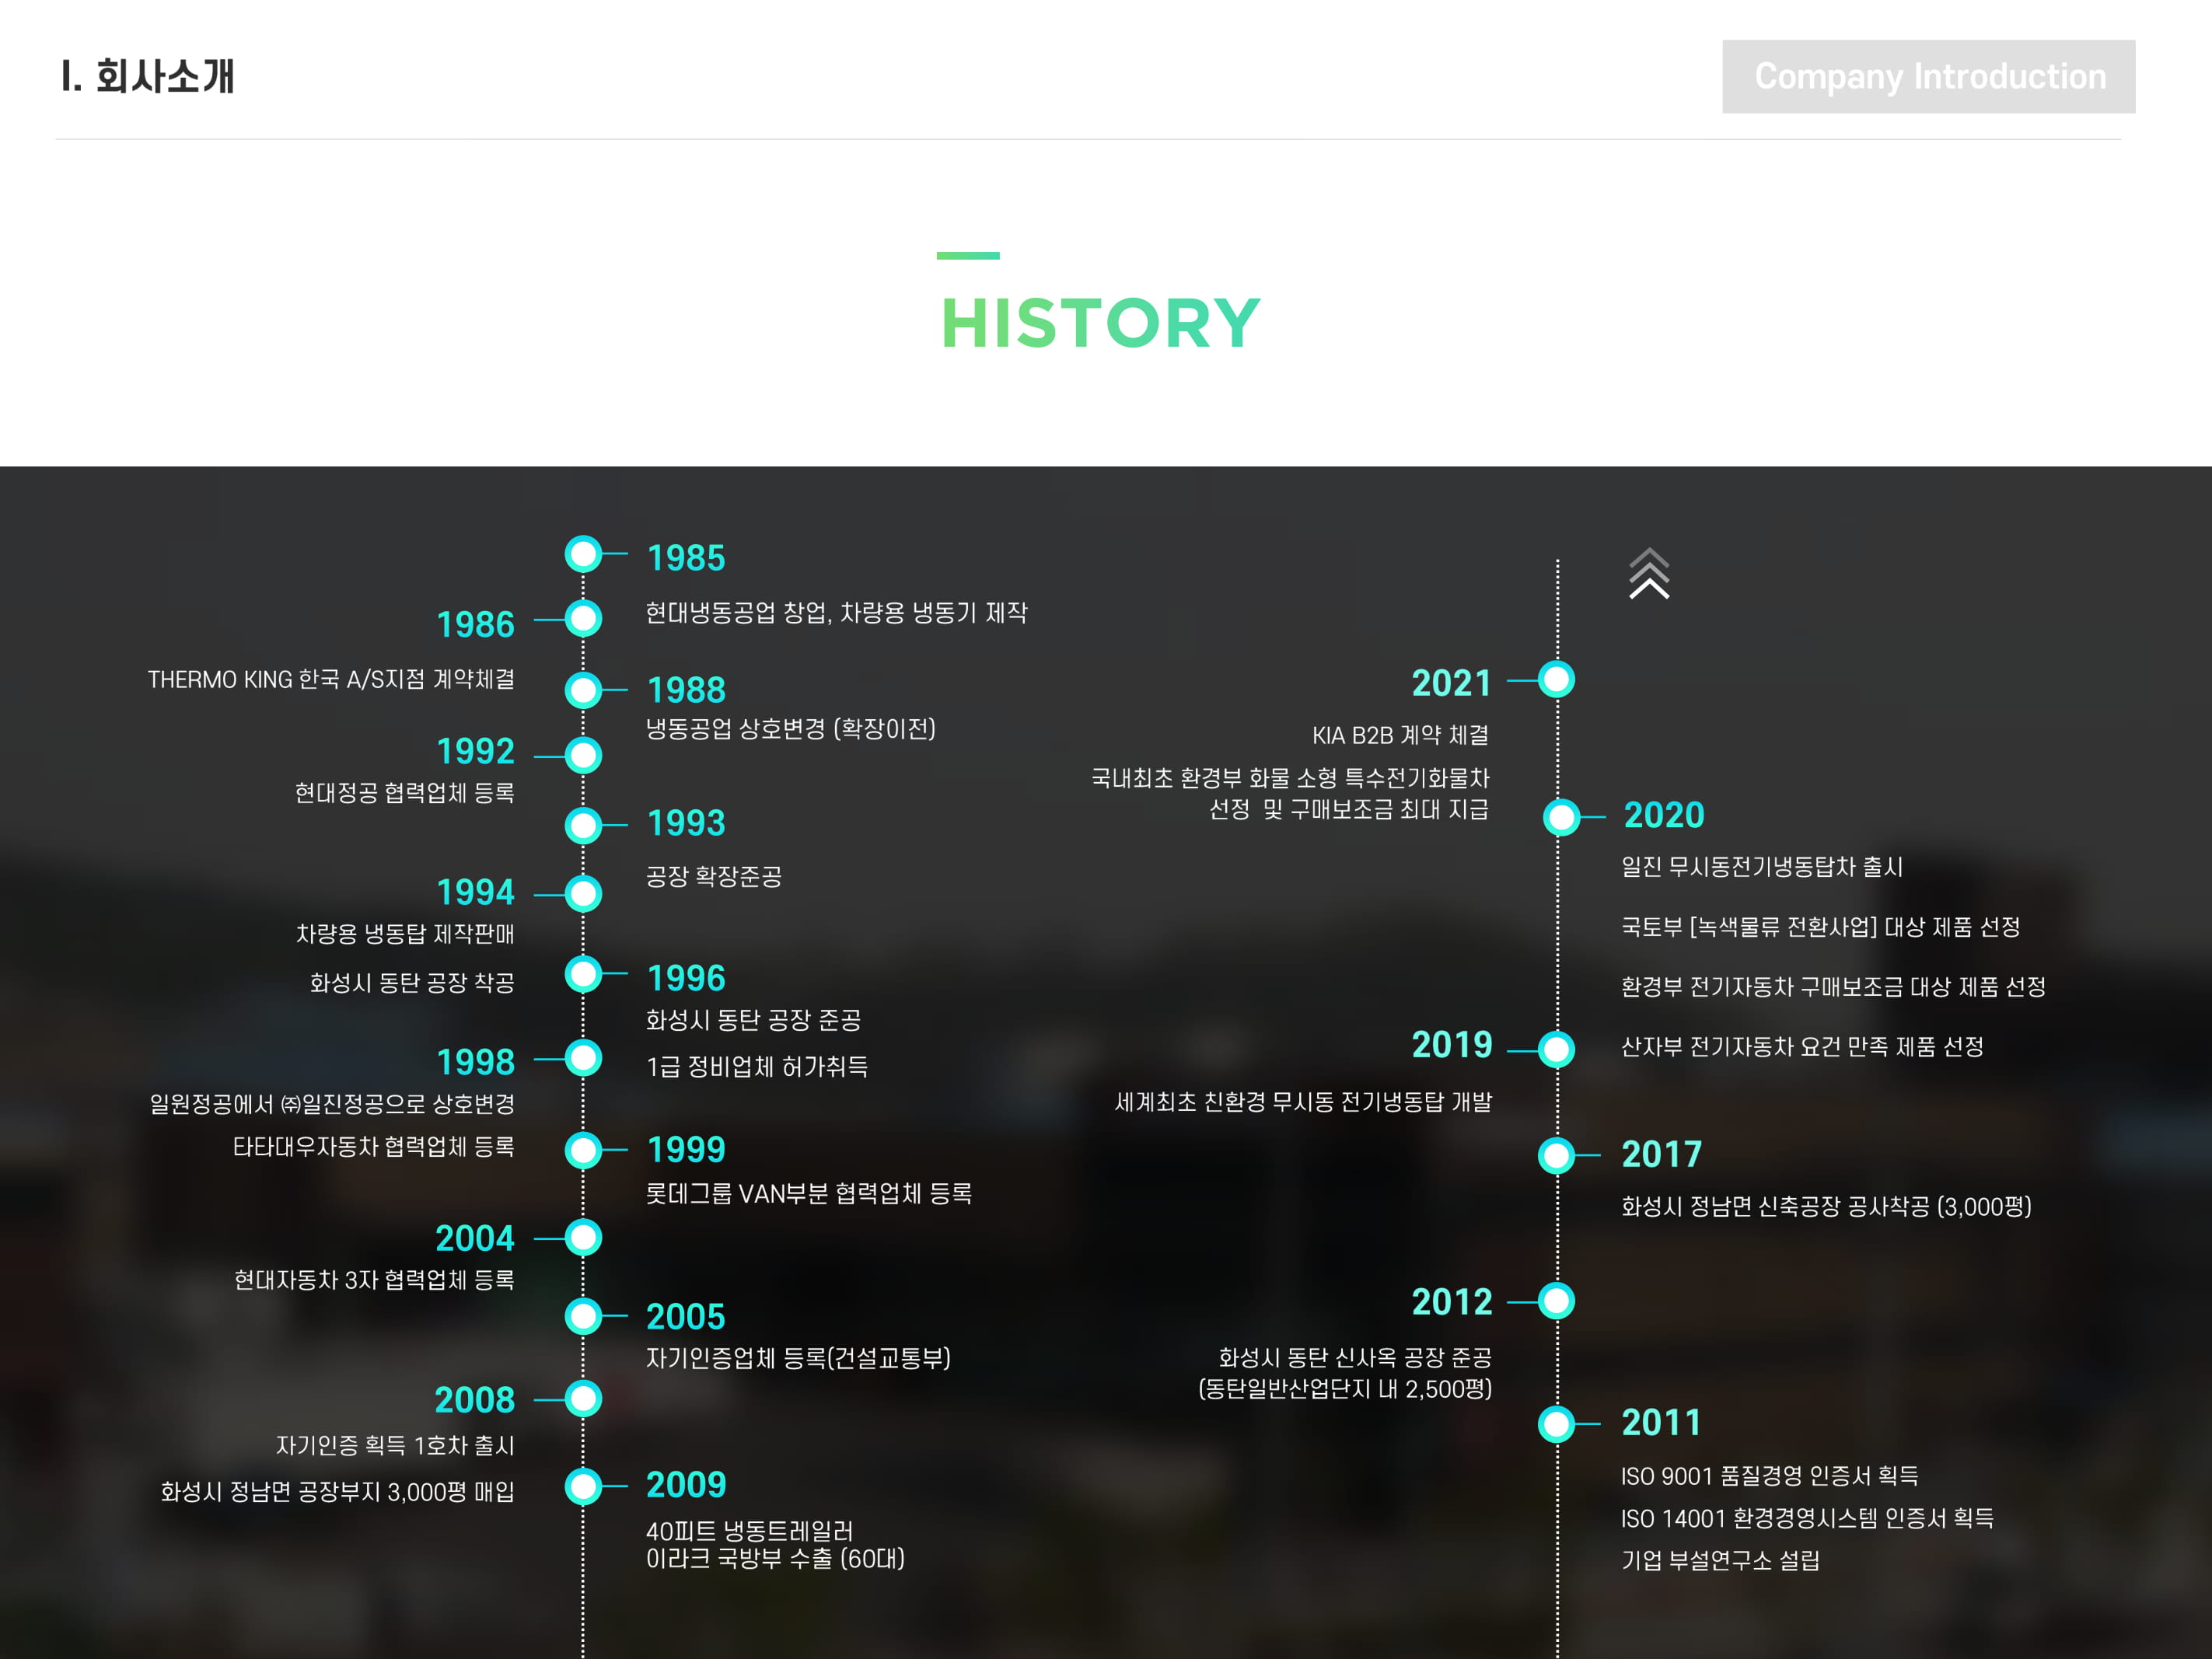Select the 2021 timeline marker dot
This screenshot has width=2212, height=1659.
(1556, 680)
